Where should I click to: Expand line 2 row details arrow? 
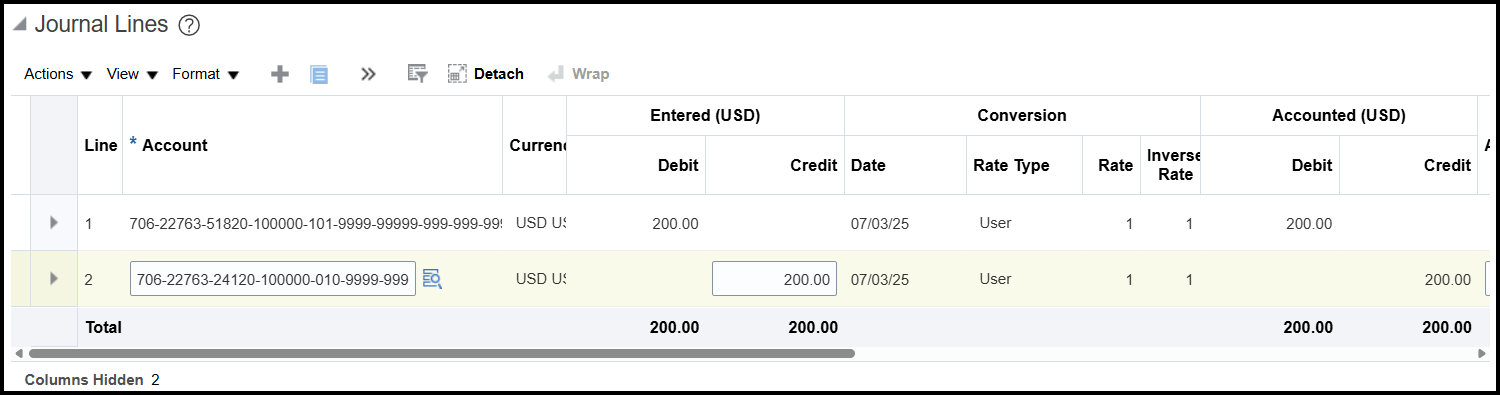click(x=54, y=278)
